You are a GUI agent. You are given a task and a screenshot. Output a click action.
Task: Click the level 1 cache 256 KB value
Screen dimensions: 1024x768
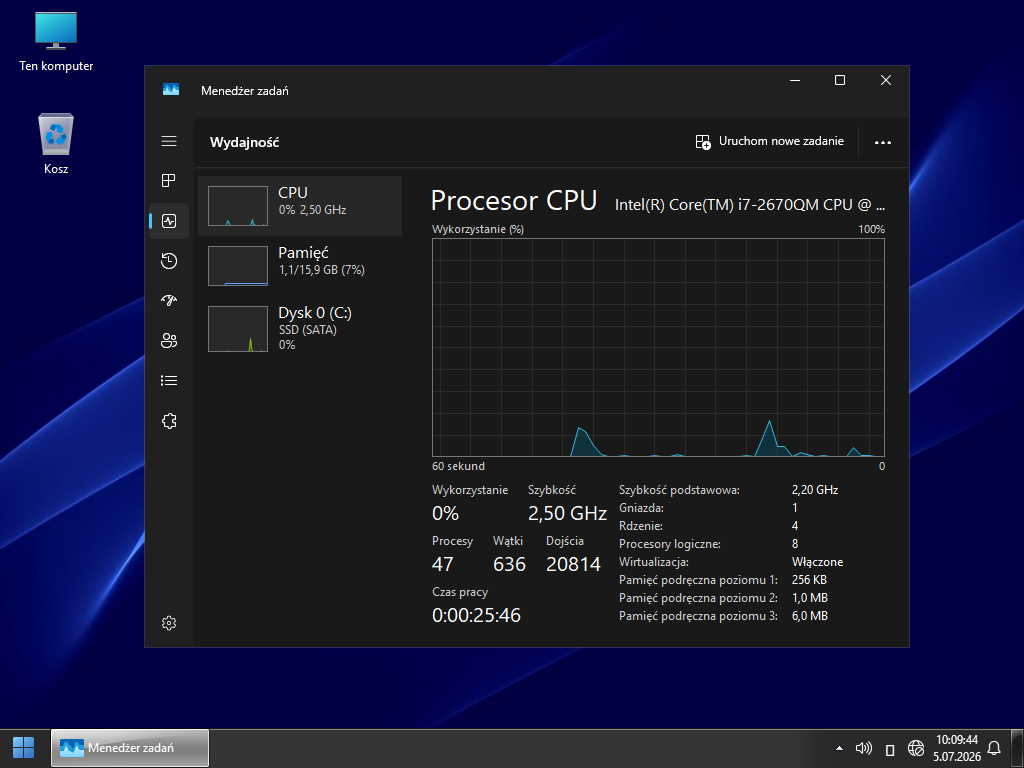[809, 580]
